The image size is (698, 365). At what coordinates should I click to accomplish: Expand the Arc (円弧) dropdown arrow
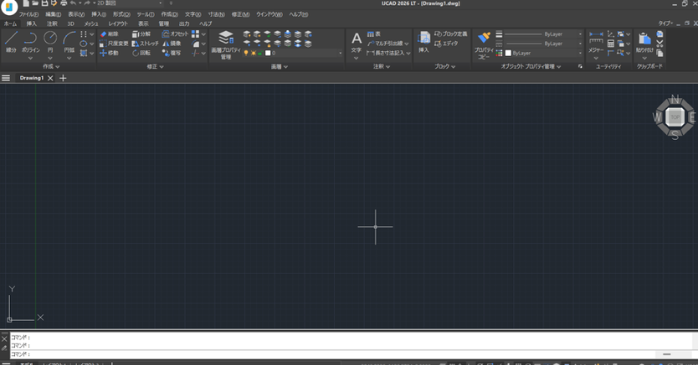pos(69,58)
